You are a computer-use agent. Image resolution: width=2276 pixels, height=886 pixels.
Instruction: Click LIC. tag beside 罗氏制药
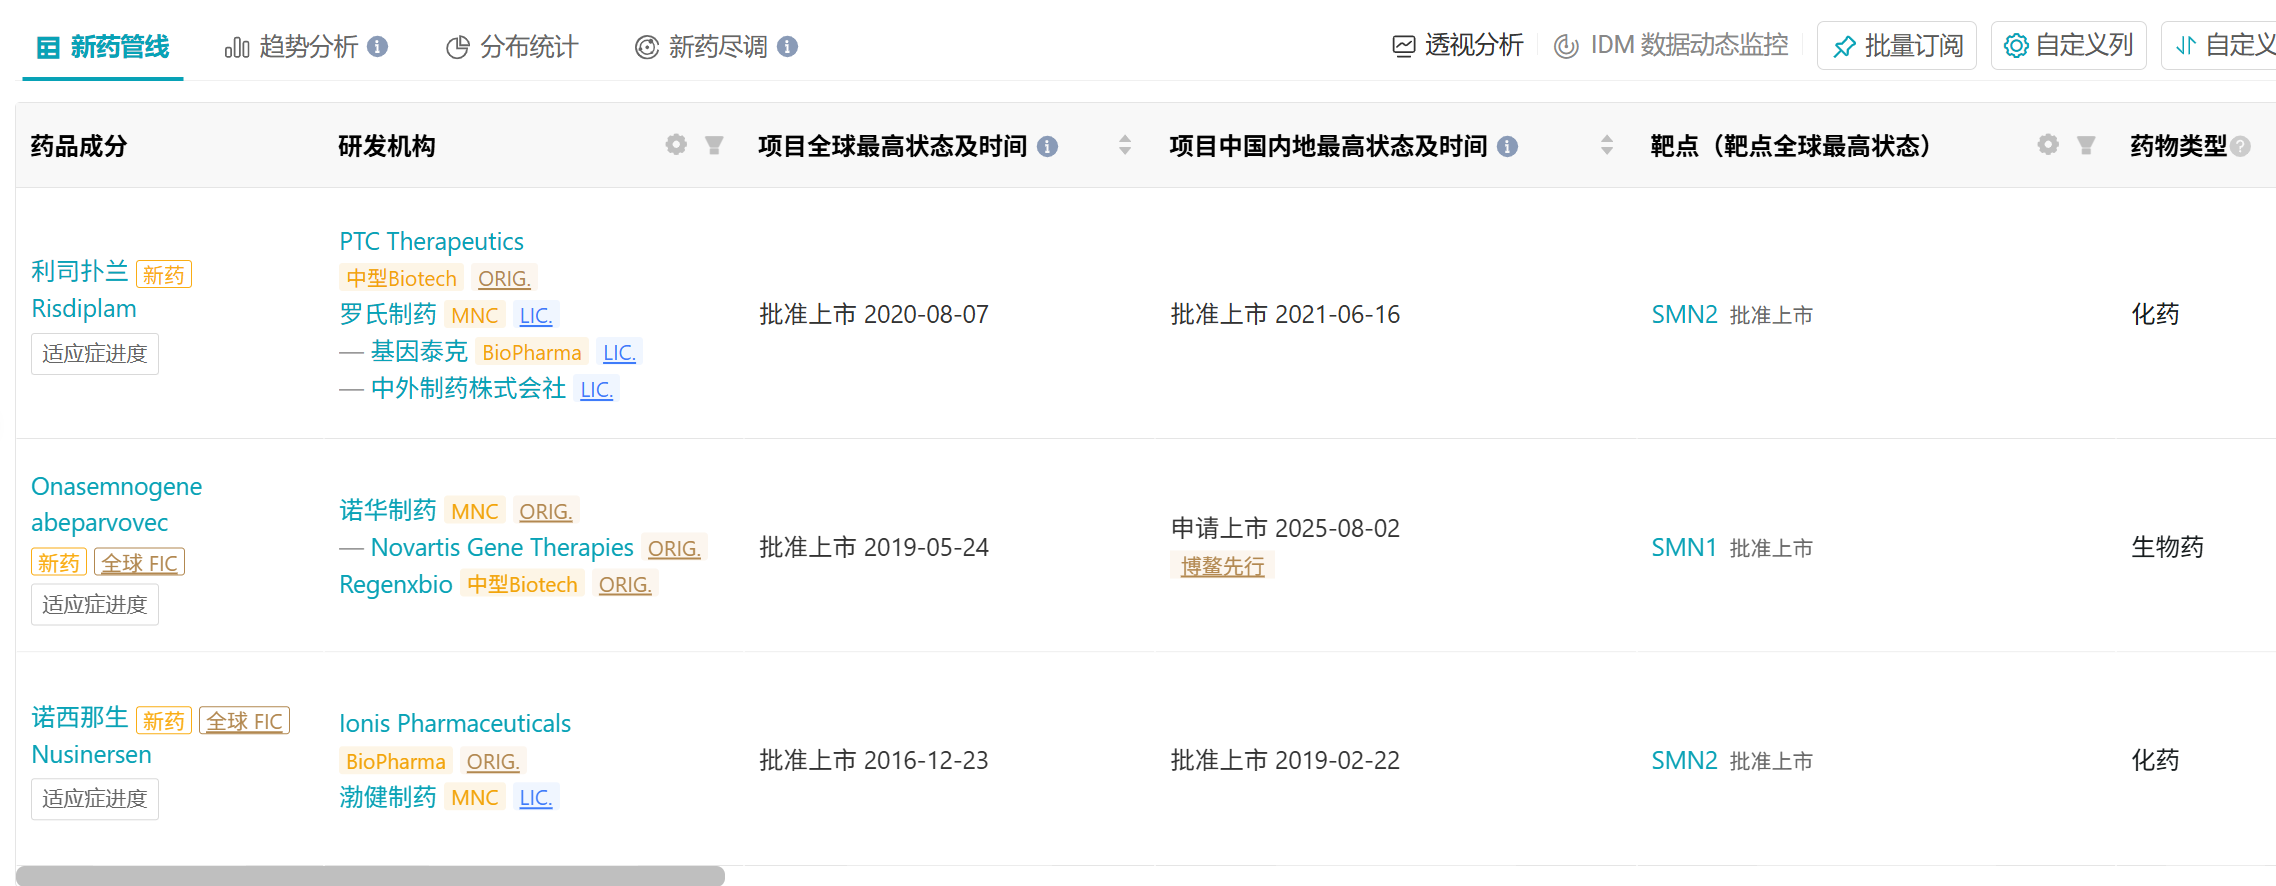pyautogui.click(x=536, y=315)
